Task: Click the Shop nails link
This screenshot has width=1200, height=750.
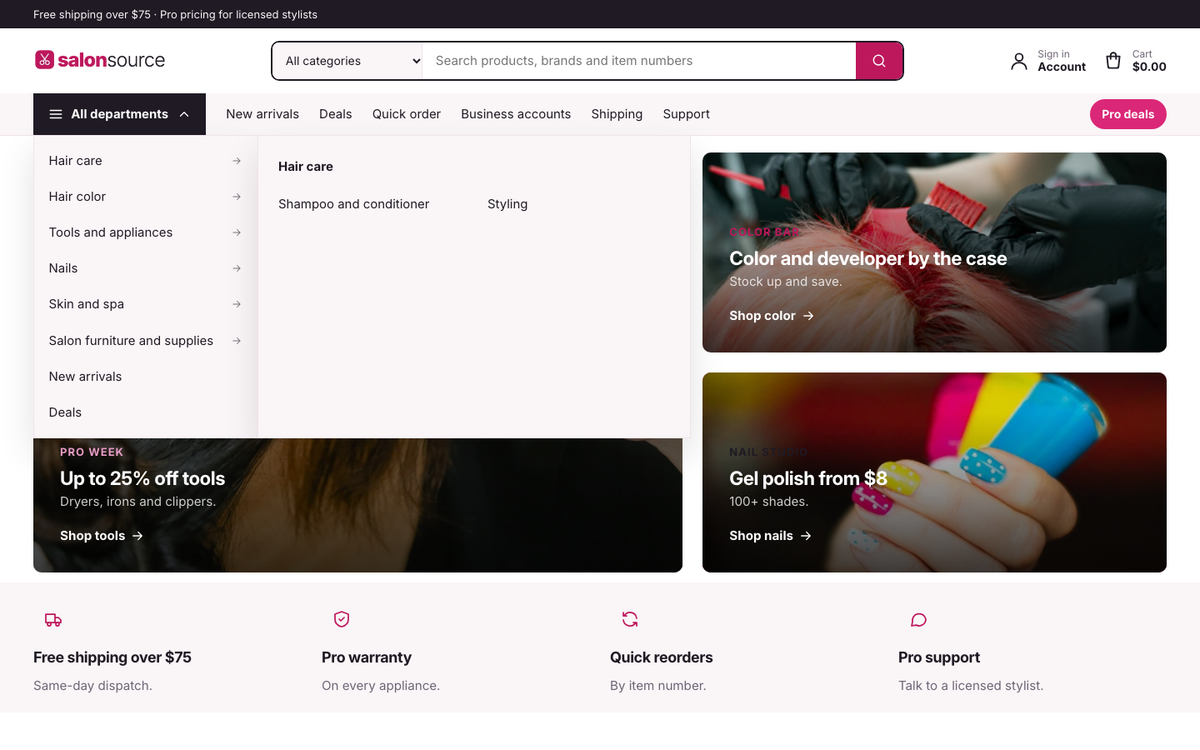Action: click(x=770, y=536)
